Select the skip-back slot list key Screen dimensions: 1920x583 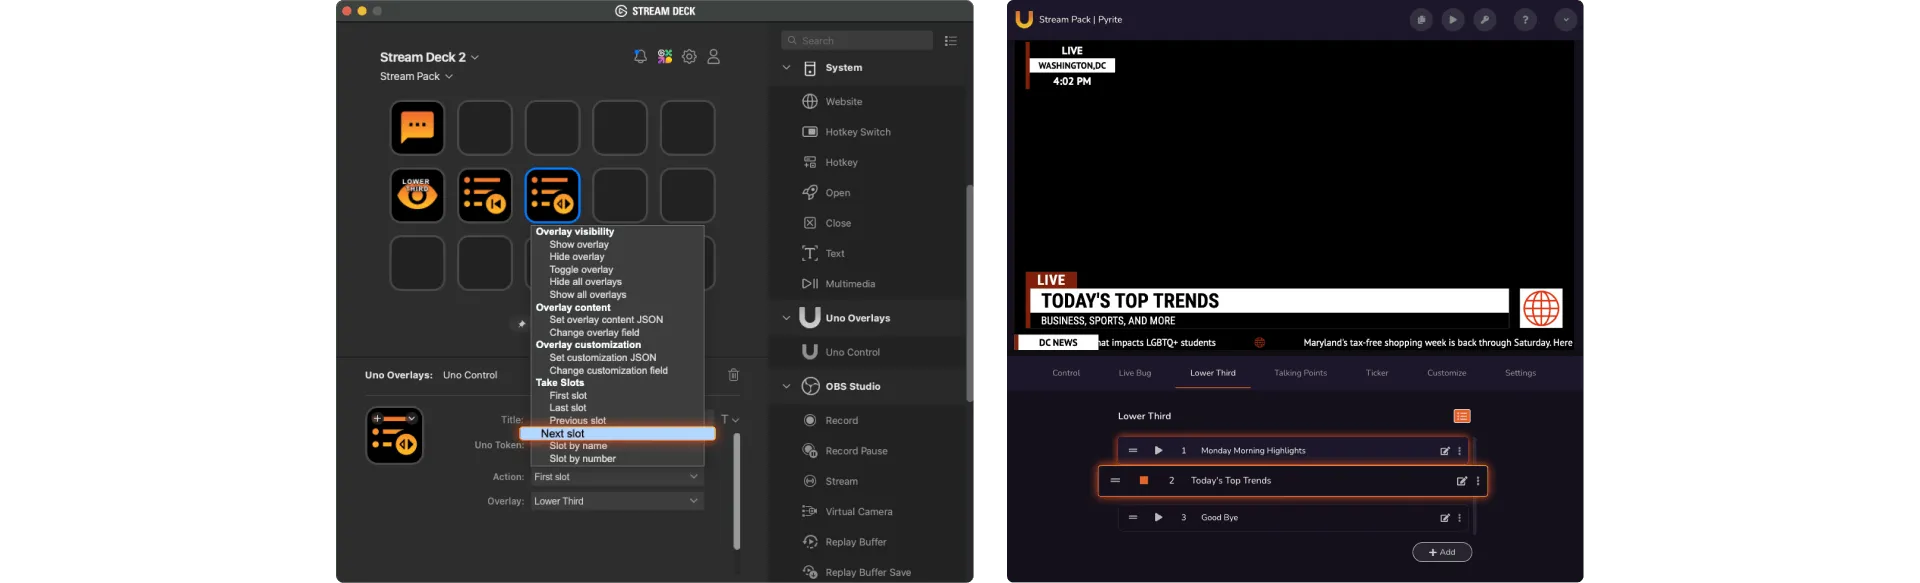(485, 195)
